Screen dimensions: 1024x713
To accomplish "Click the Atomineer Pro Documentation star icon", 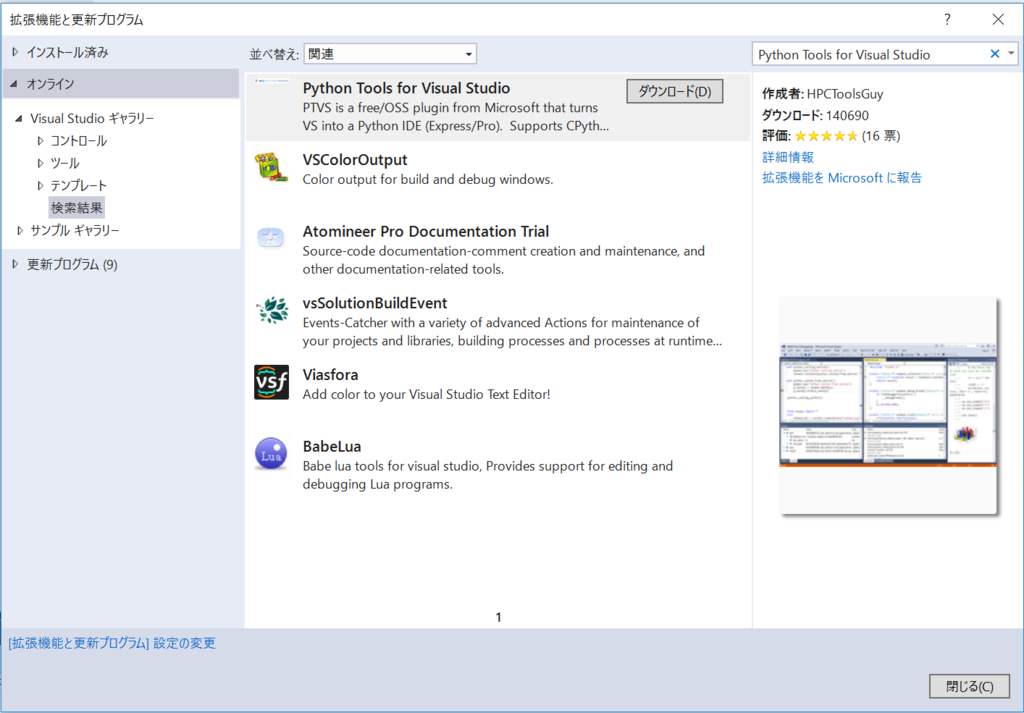I will point(270,238).
